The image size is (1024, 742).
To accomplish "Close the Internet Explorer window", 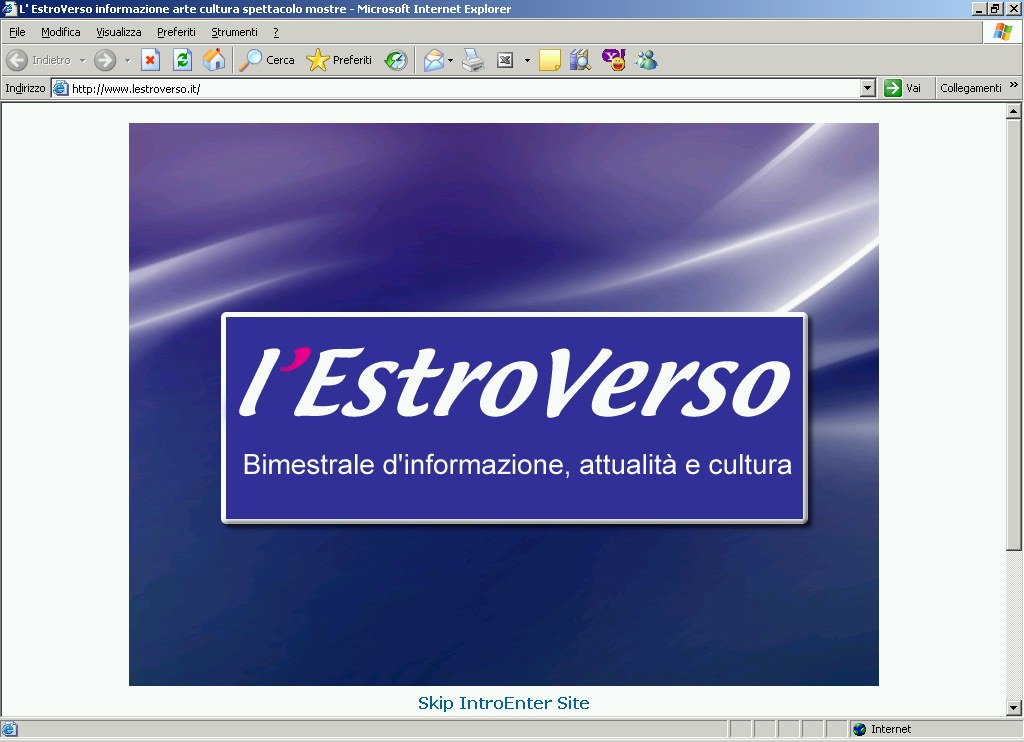I will [x=1012, y=8].
